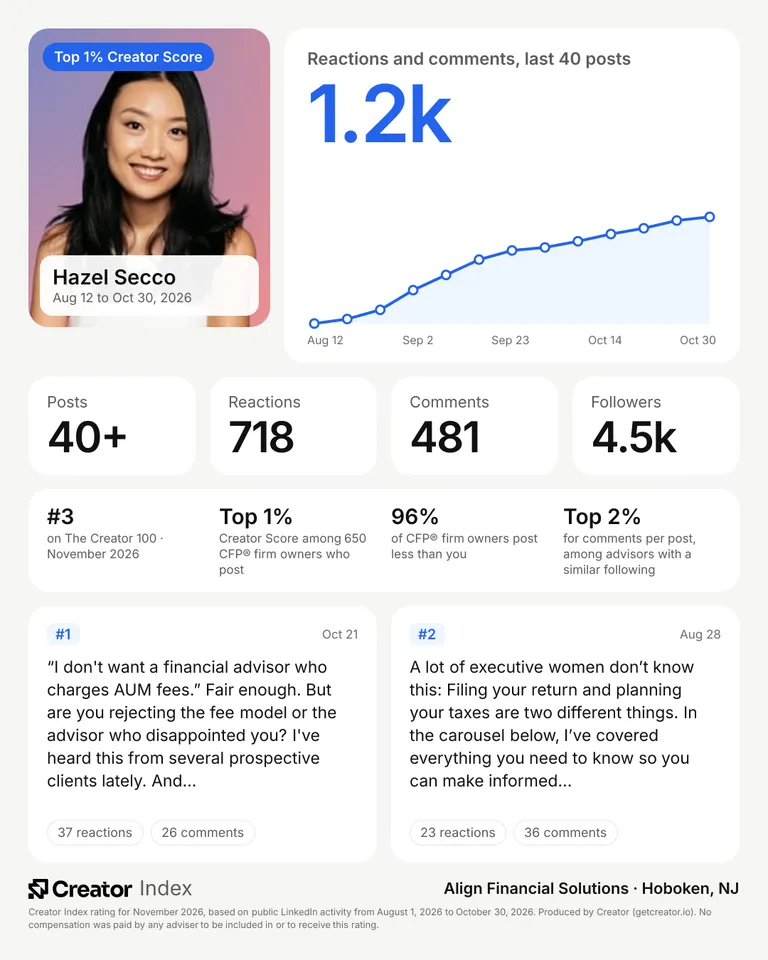Viewport: 768px width, 960px height.
Task: Click the Reactions 718 stat card
Action: tap(293, 426)
